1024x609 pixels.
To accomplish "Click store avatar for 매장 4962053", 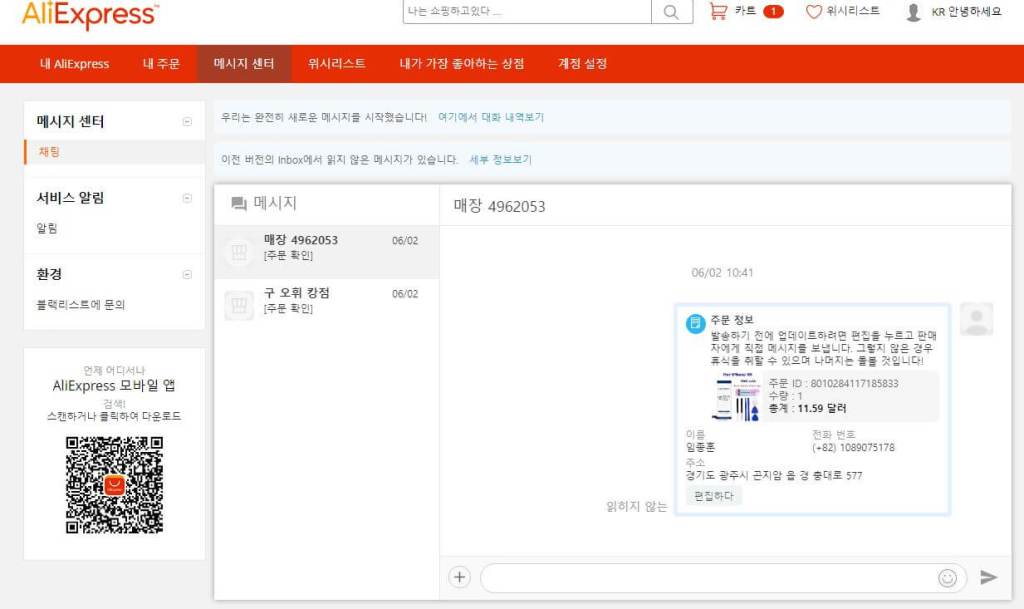I will click(x=239, y=252).
